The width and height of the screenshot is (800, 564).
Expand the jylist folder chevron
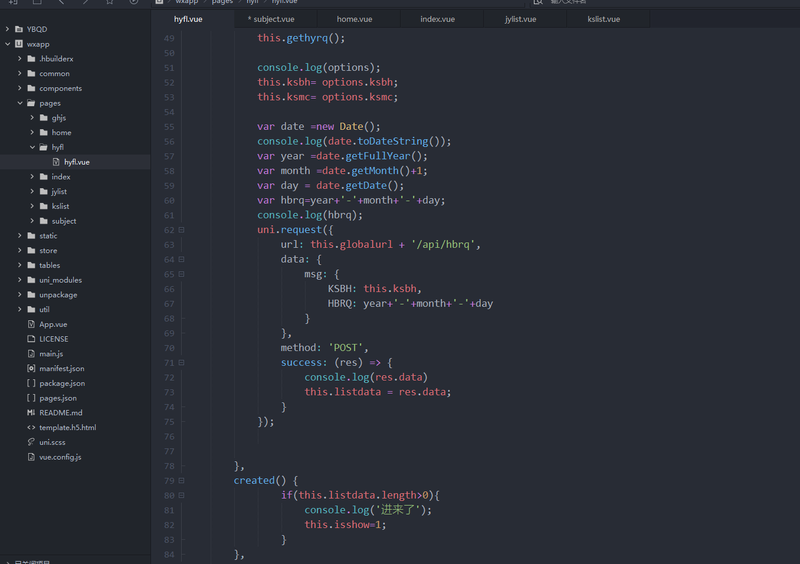click(32, 191)
